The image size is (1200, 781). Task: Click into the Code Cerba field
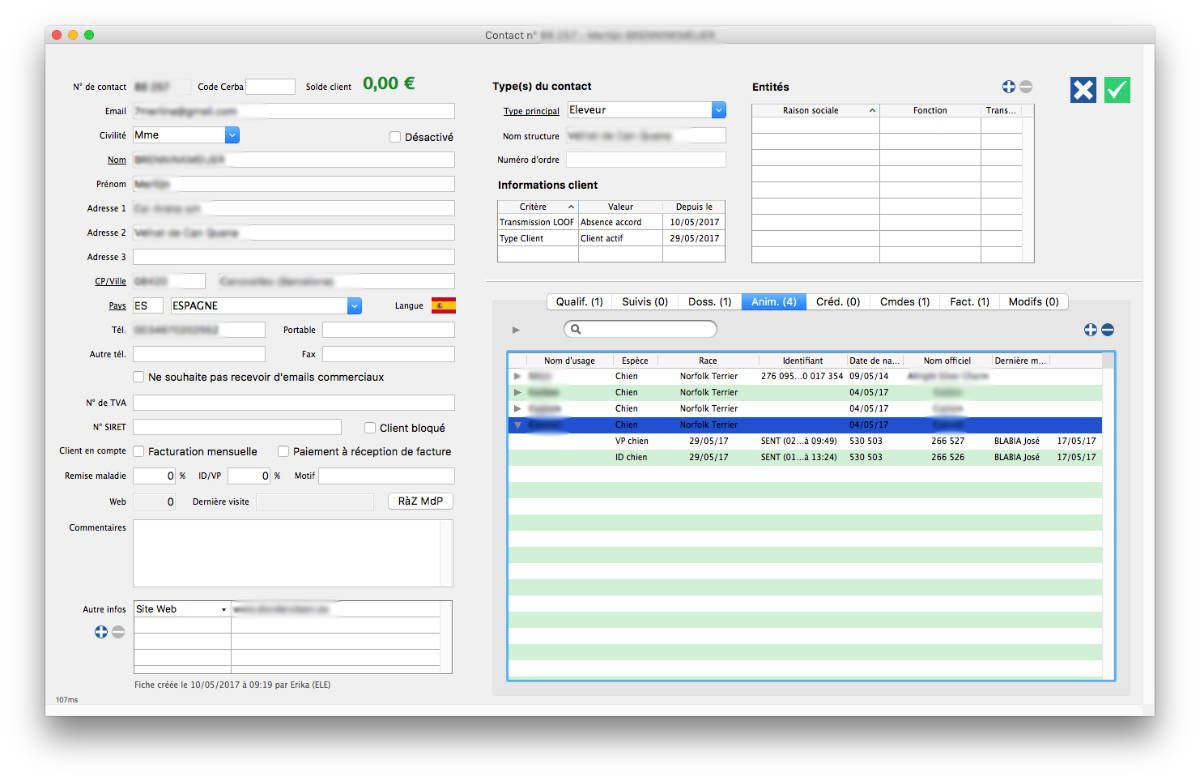click(x=271, y=87)
